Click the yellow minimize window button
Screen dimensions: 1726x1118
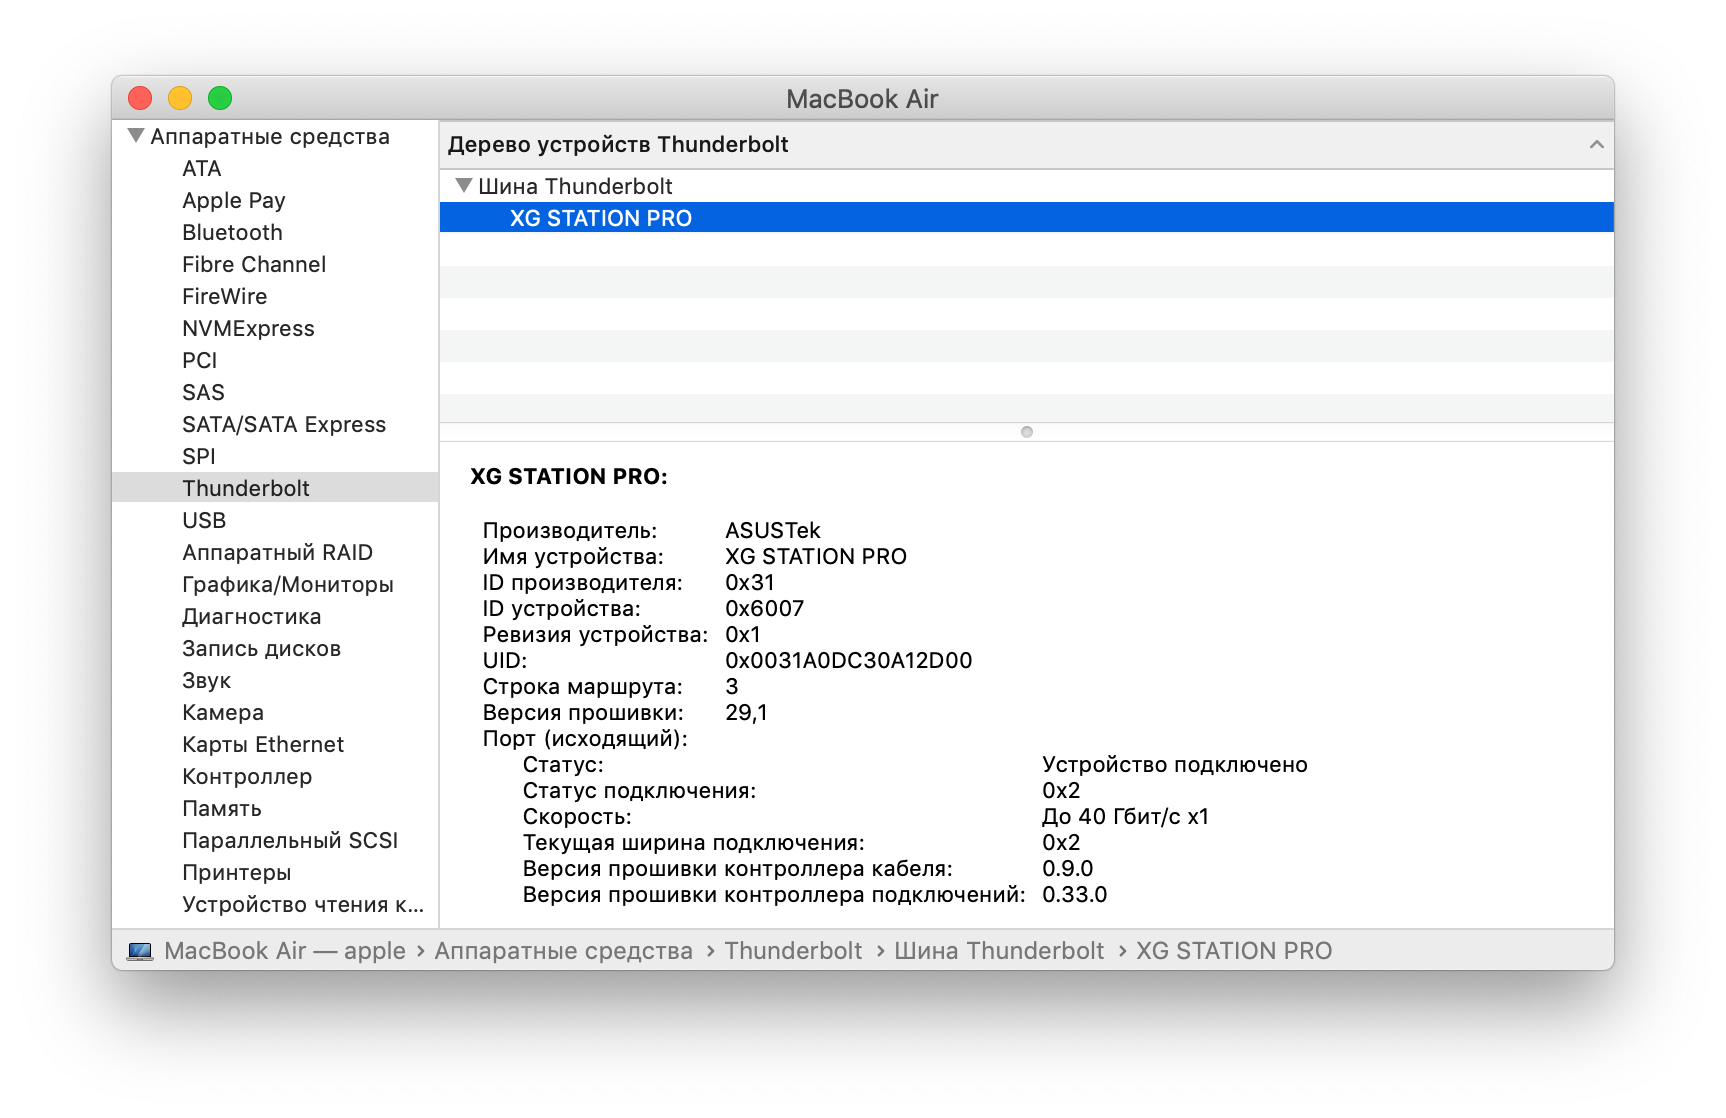coord(180,98)
